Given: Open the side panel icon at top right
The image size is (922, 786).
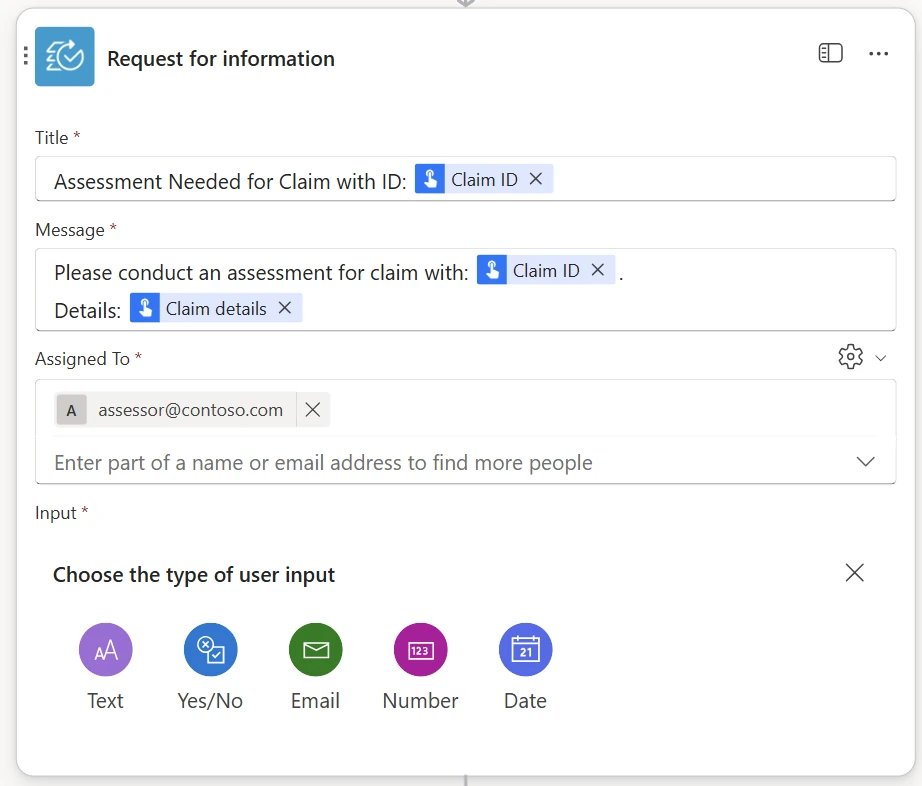Looking at the screenshot, I should click(830, 53).
